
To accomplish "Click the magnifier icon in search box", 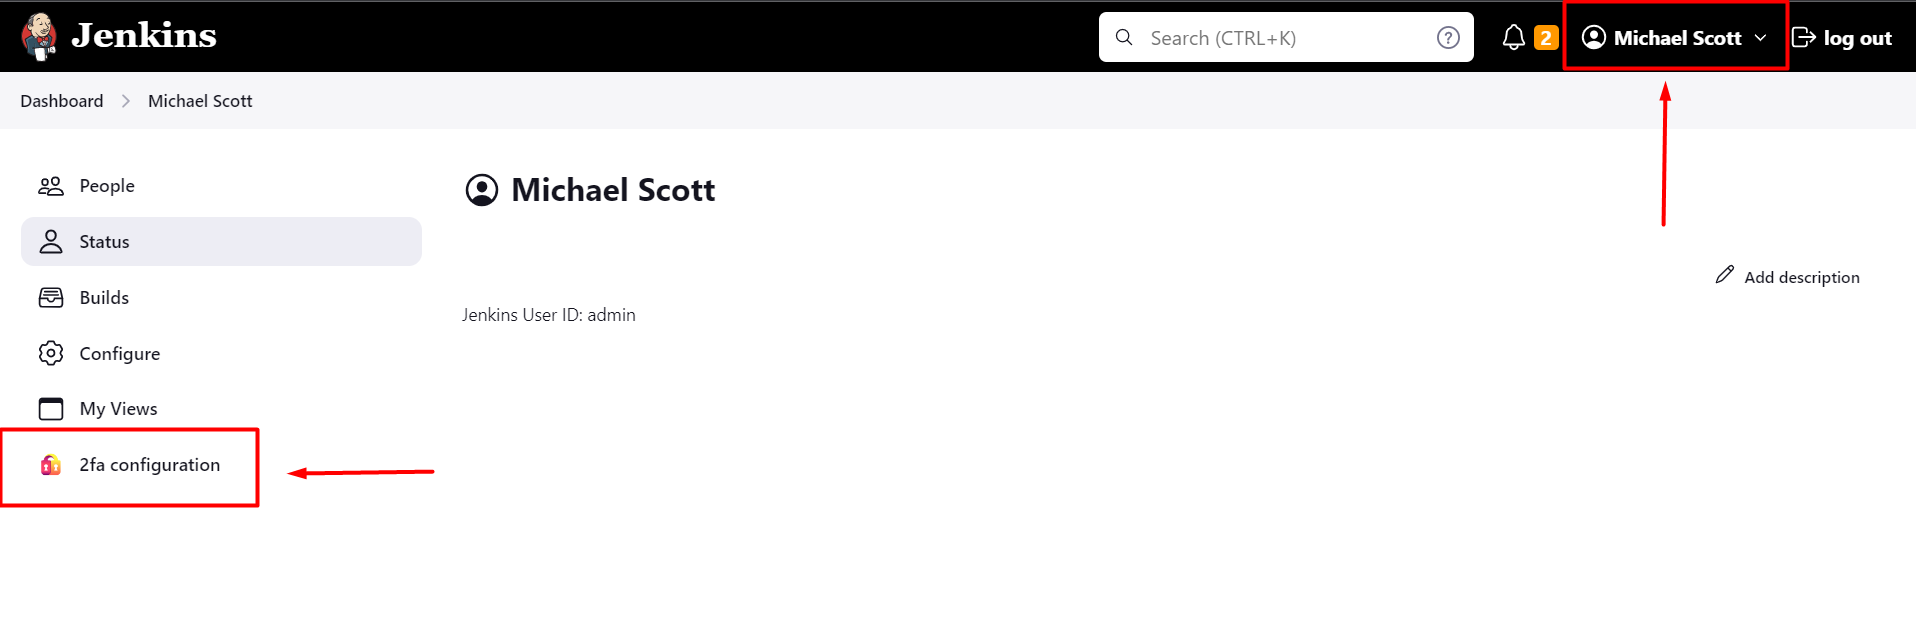I will [1124, 37].
